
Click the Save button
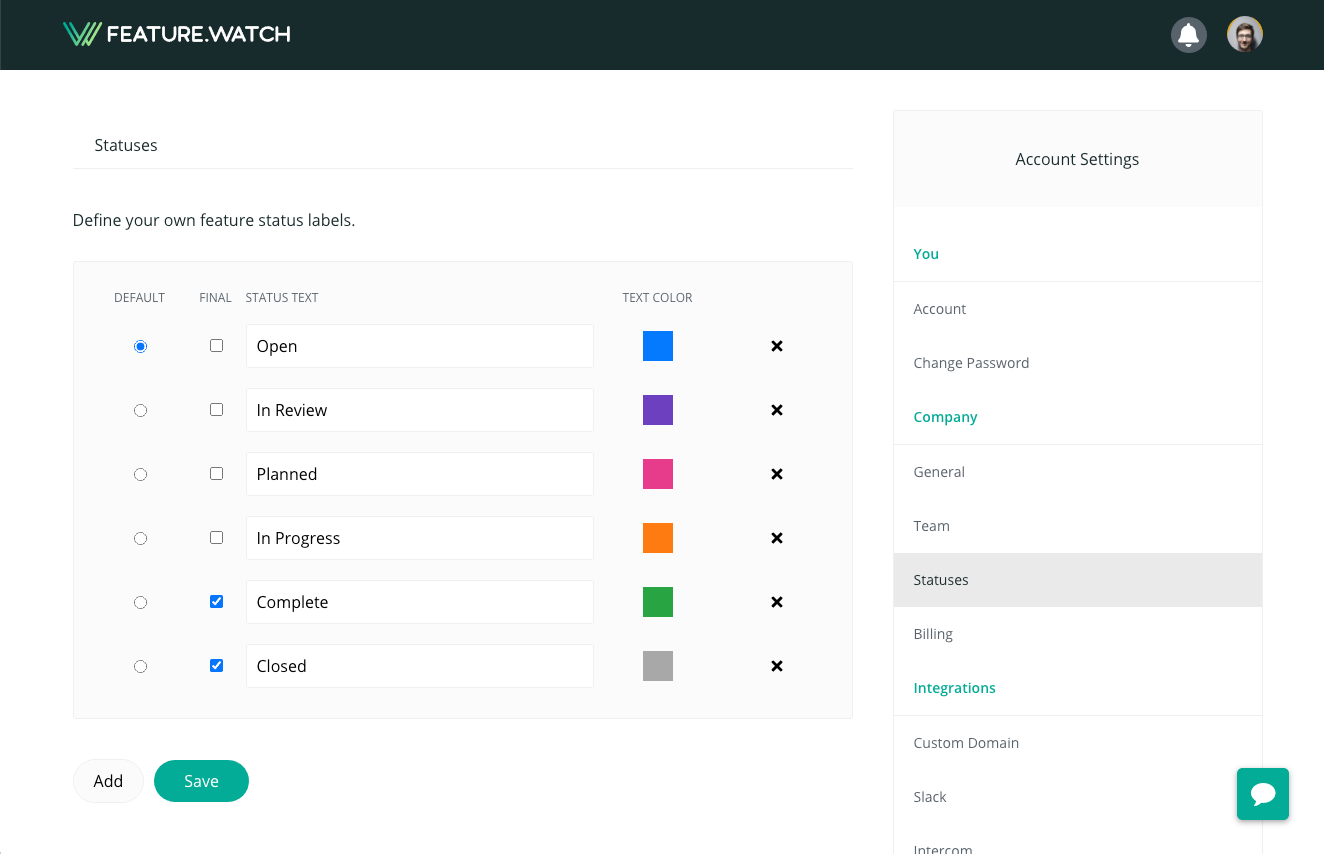201,781
